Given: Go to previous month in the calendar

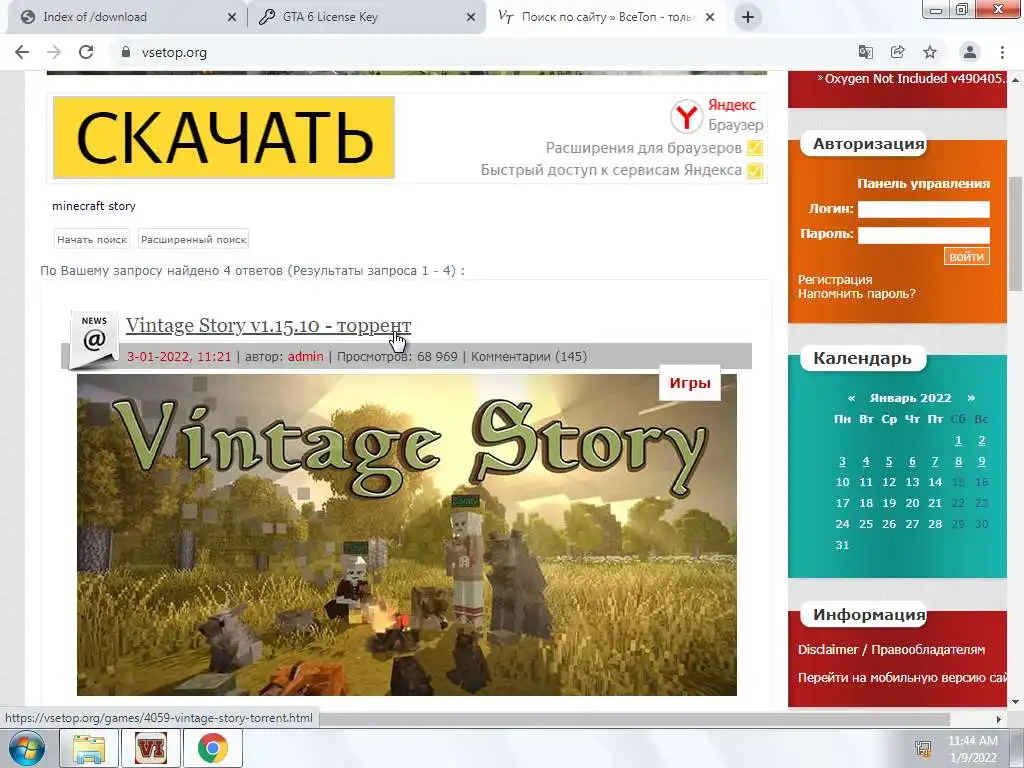Looking at the screenshot, I should pos(851,398).
